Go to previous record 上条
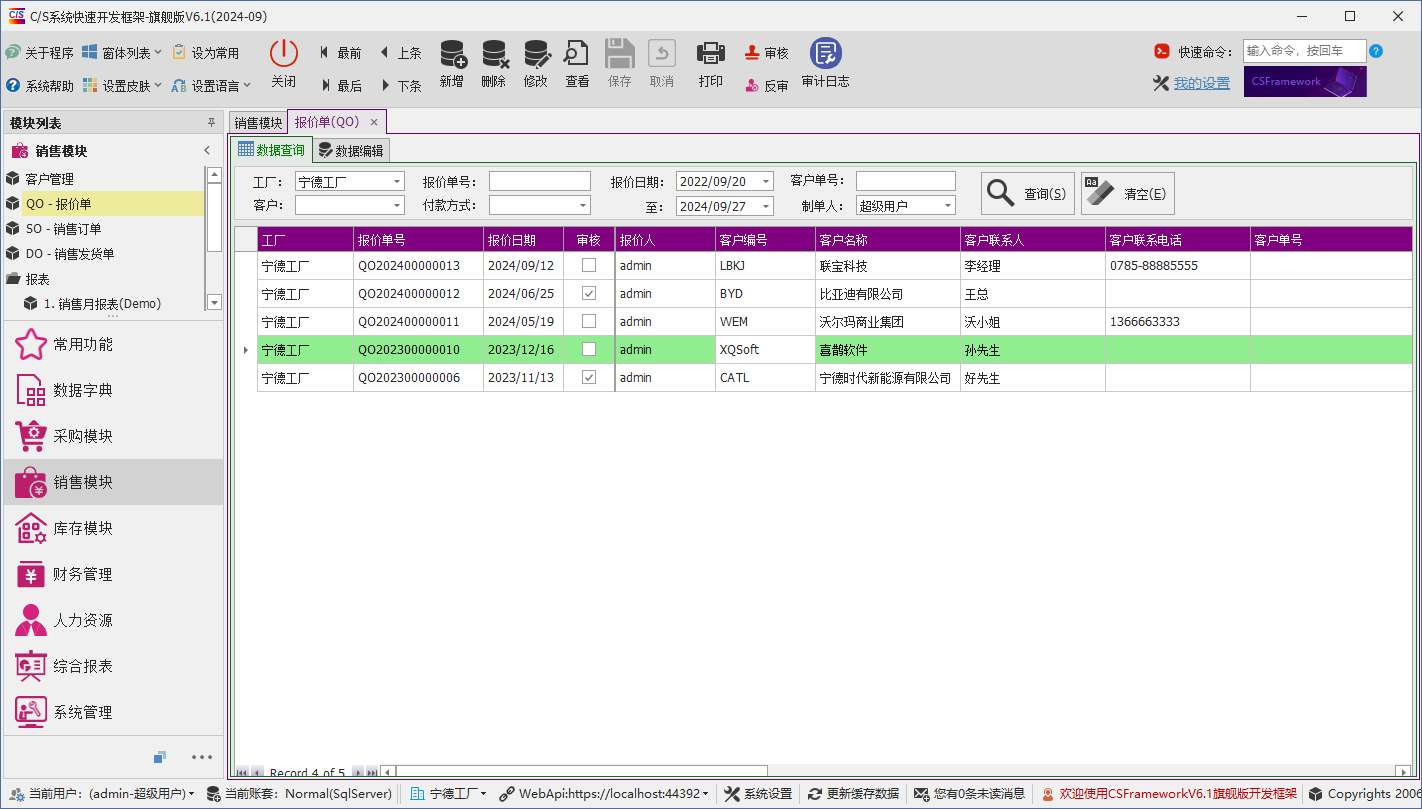 click(x=400, y=53)
